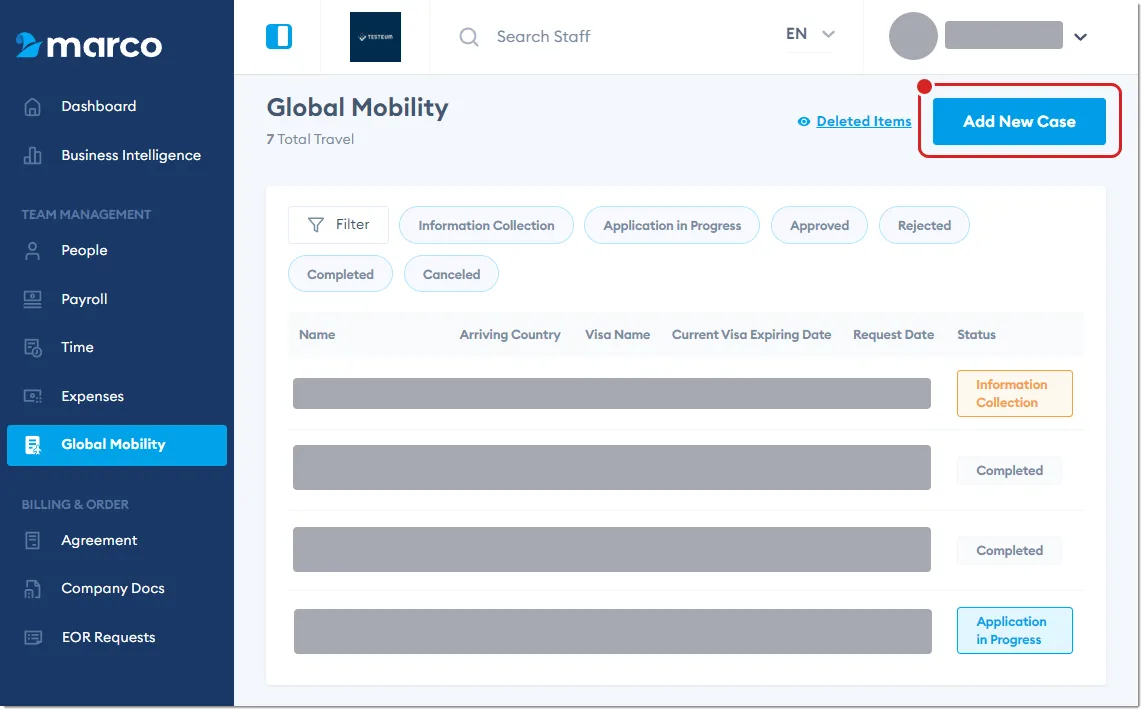Image resolution: width=1144 pixels, height=712 pixels.
Task: Click the Name column header
Action: (x=317, y=335)
